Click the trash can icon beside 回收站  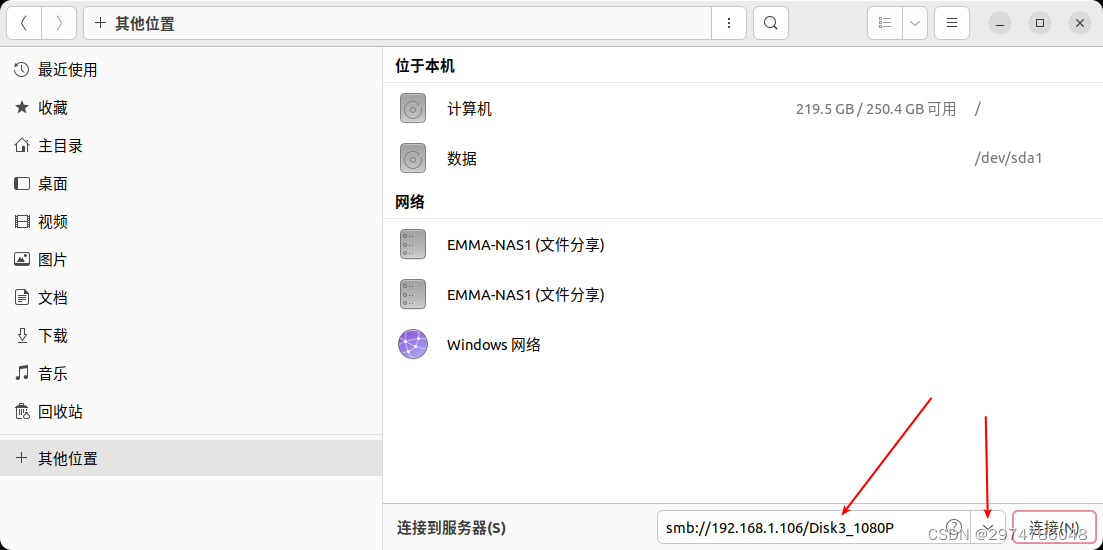(x=22, y=411)
